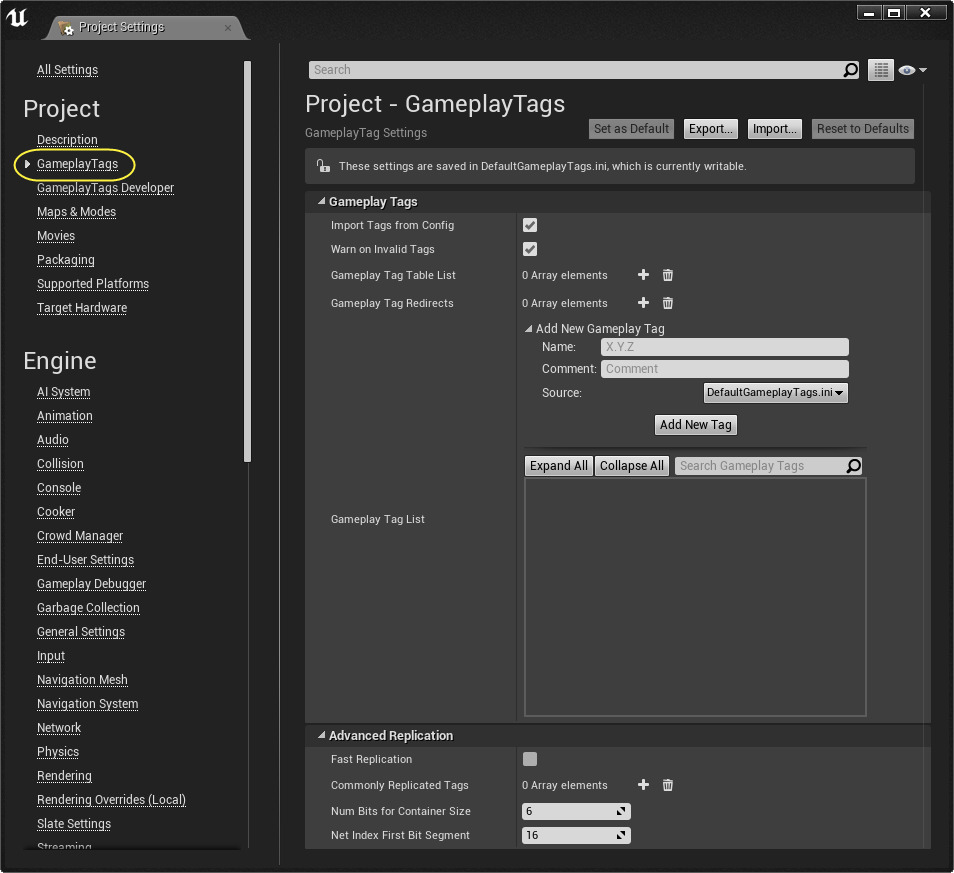Image resolution: width=954 pixels, height=873 pixels.
Task: Collapse the Advanced Replication category
Action: [322, 735]
